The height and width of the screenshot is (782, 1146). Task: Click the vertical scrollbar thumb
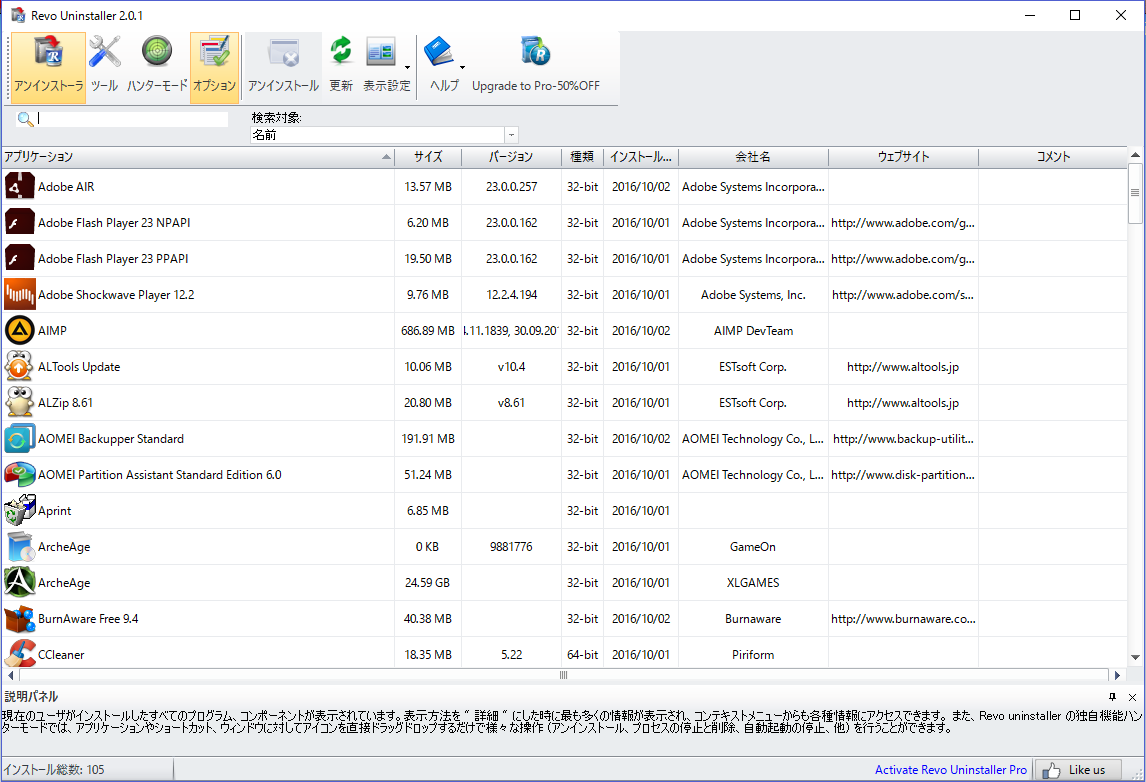(1135, 193)
